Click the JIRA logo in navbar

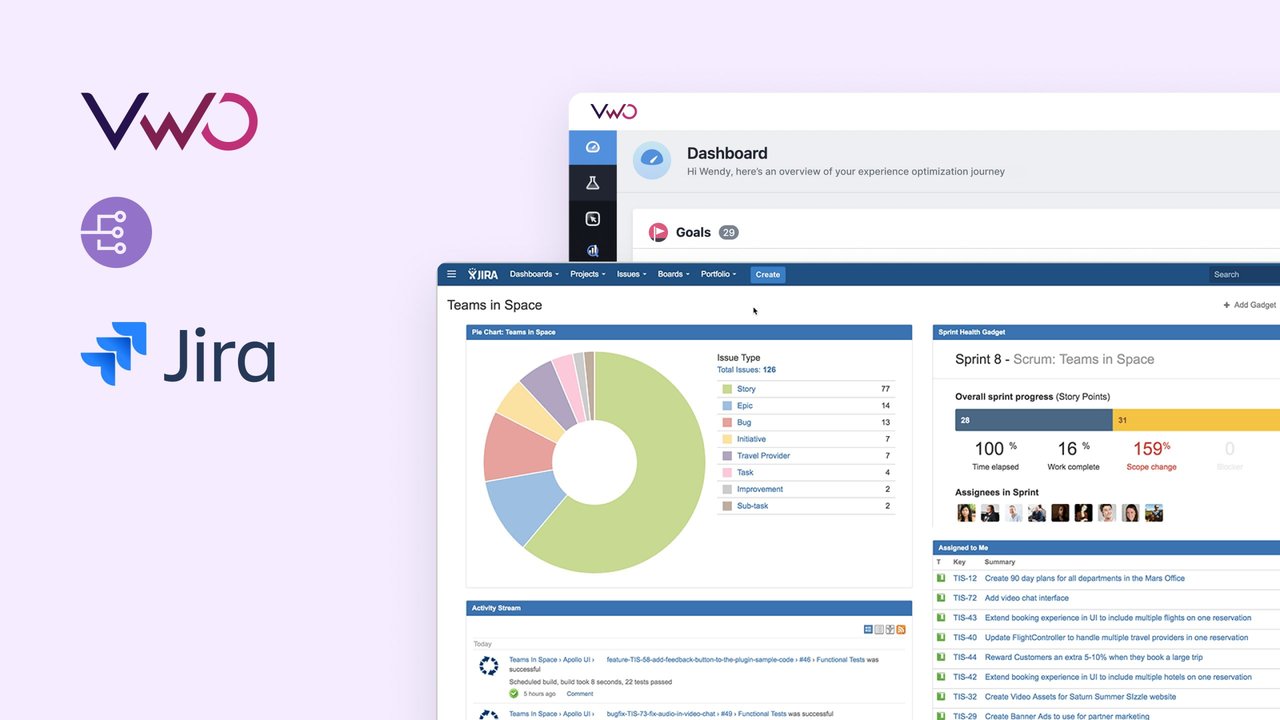click(x=483, y=274)
